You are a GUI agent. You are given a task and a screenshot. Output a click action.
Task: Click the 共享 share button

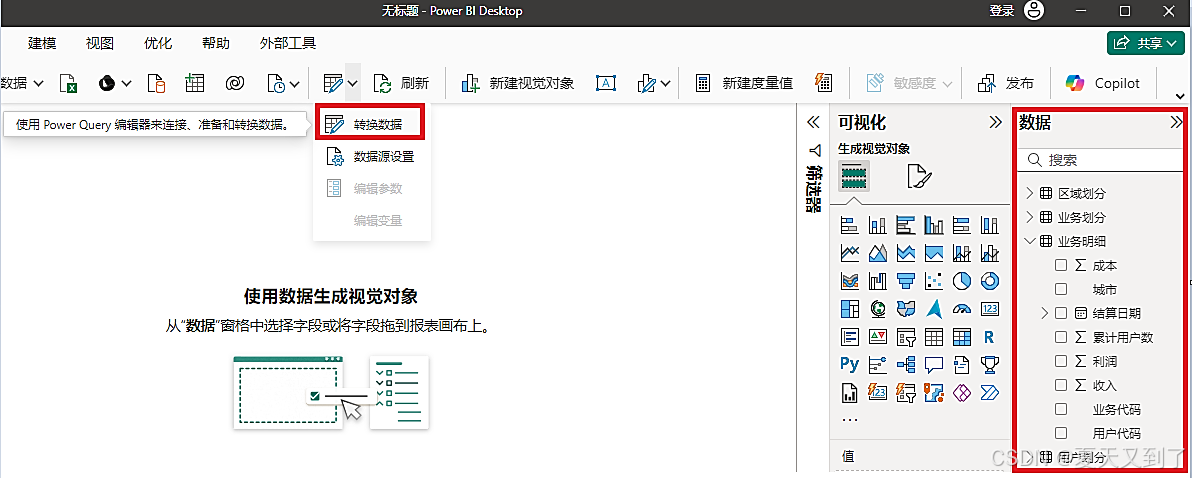(1146, 43)
